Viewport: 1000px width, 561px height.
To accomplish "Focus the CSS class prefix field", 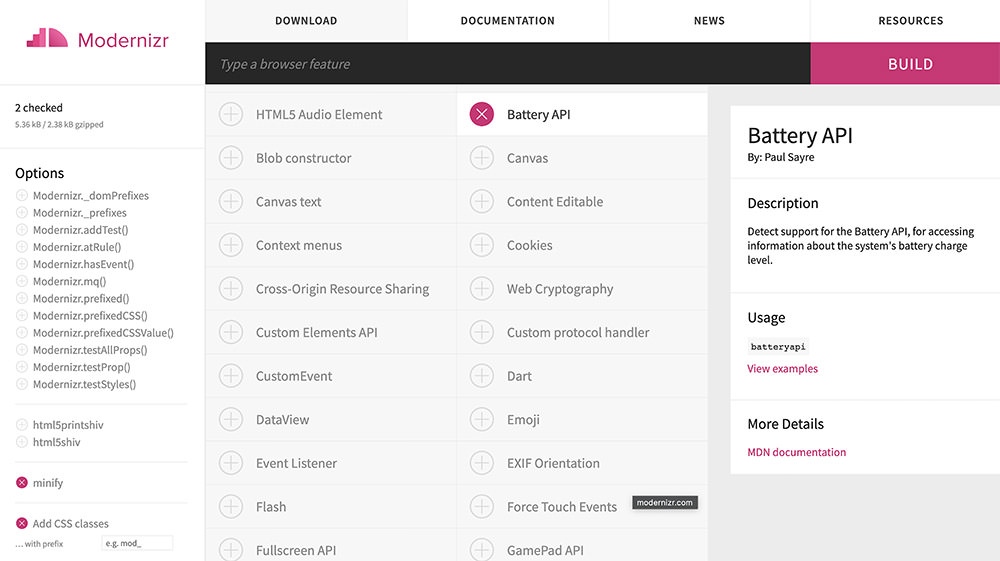I will click(x=137, y=543).
